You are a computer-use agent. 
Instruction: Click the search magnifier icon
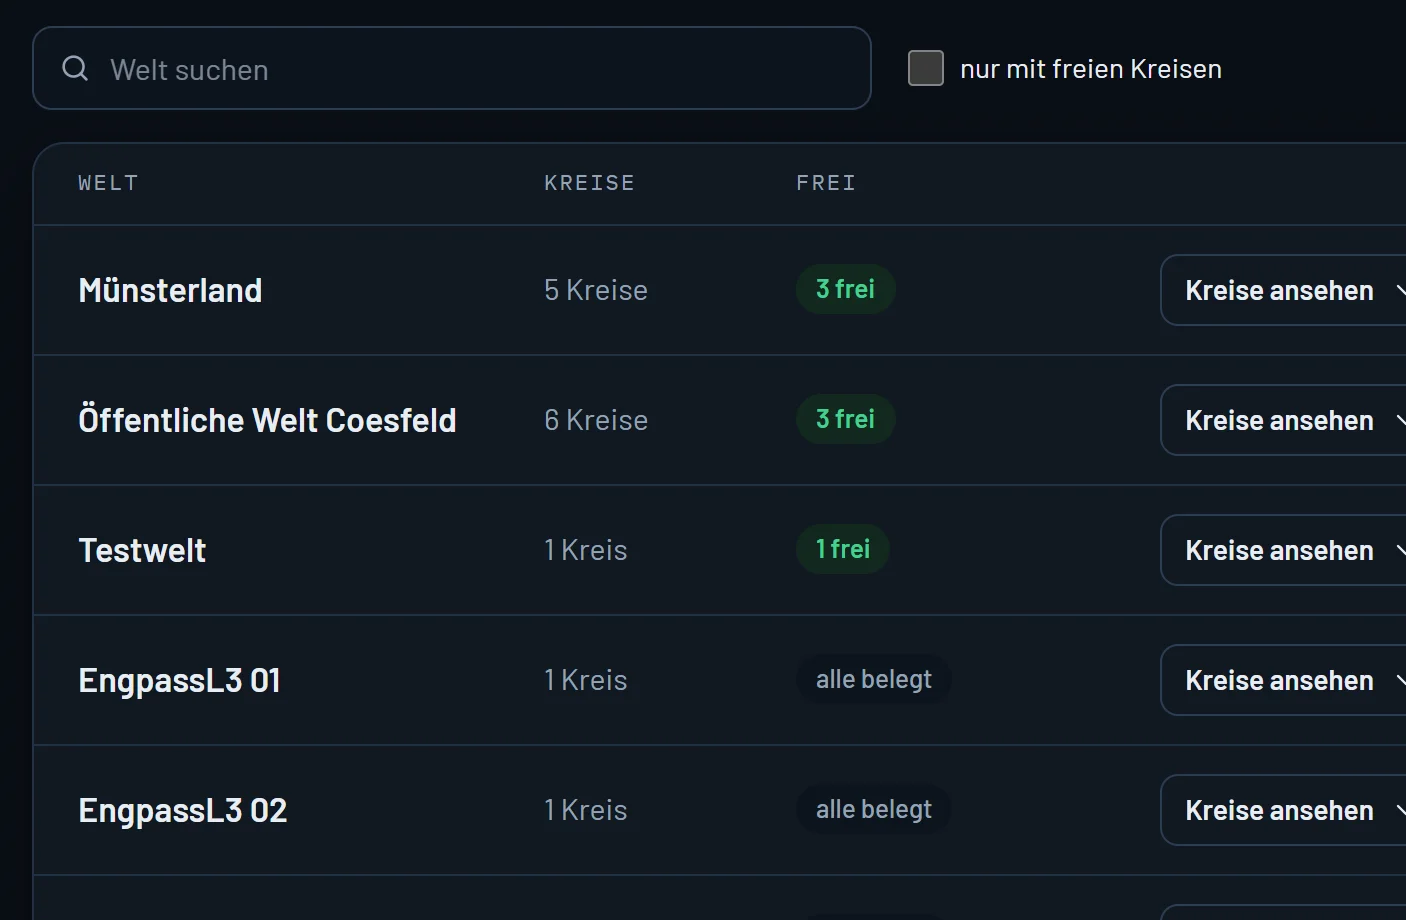[75, 68]
